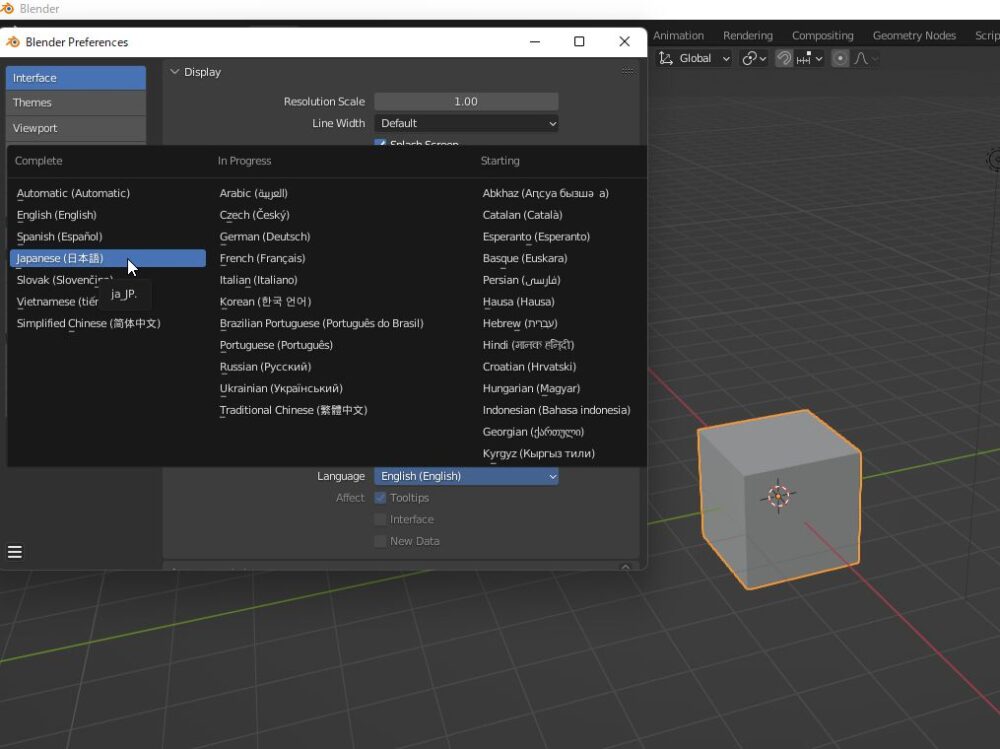1000x749 pixels.
Task: Toggle proportional editing in the viewport header
Action: [841, 59]
